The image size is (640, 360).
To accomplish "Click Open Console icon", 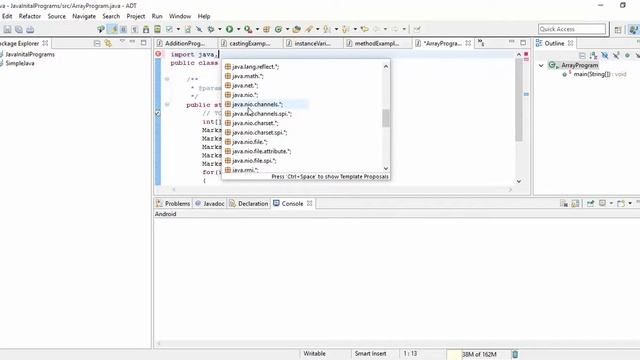I will [621, 203].
